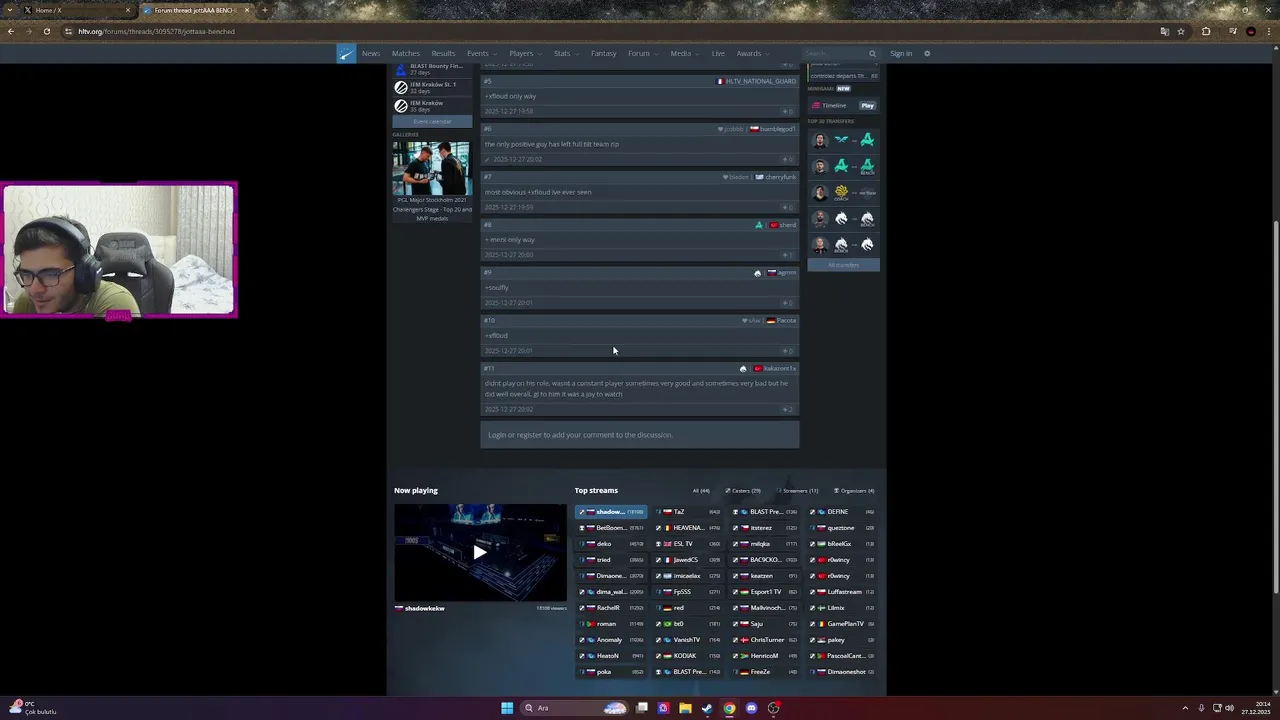The height and width of the screenshot is (720, 1280).
Task: Open a new browser tab
Action: pos(264,10)
